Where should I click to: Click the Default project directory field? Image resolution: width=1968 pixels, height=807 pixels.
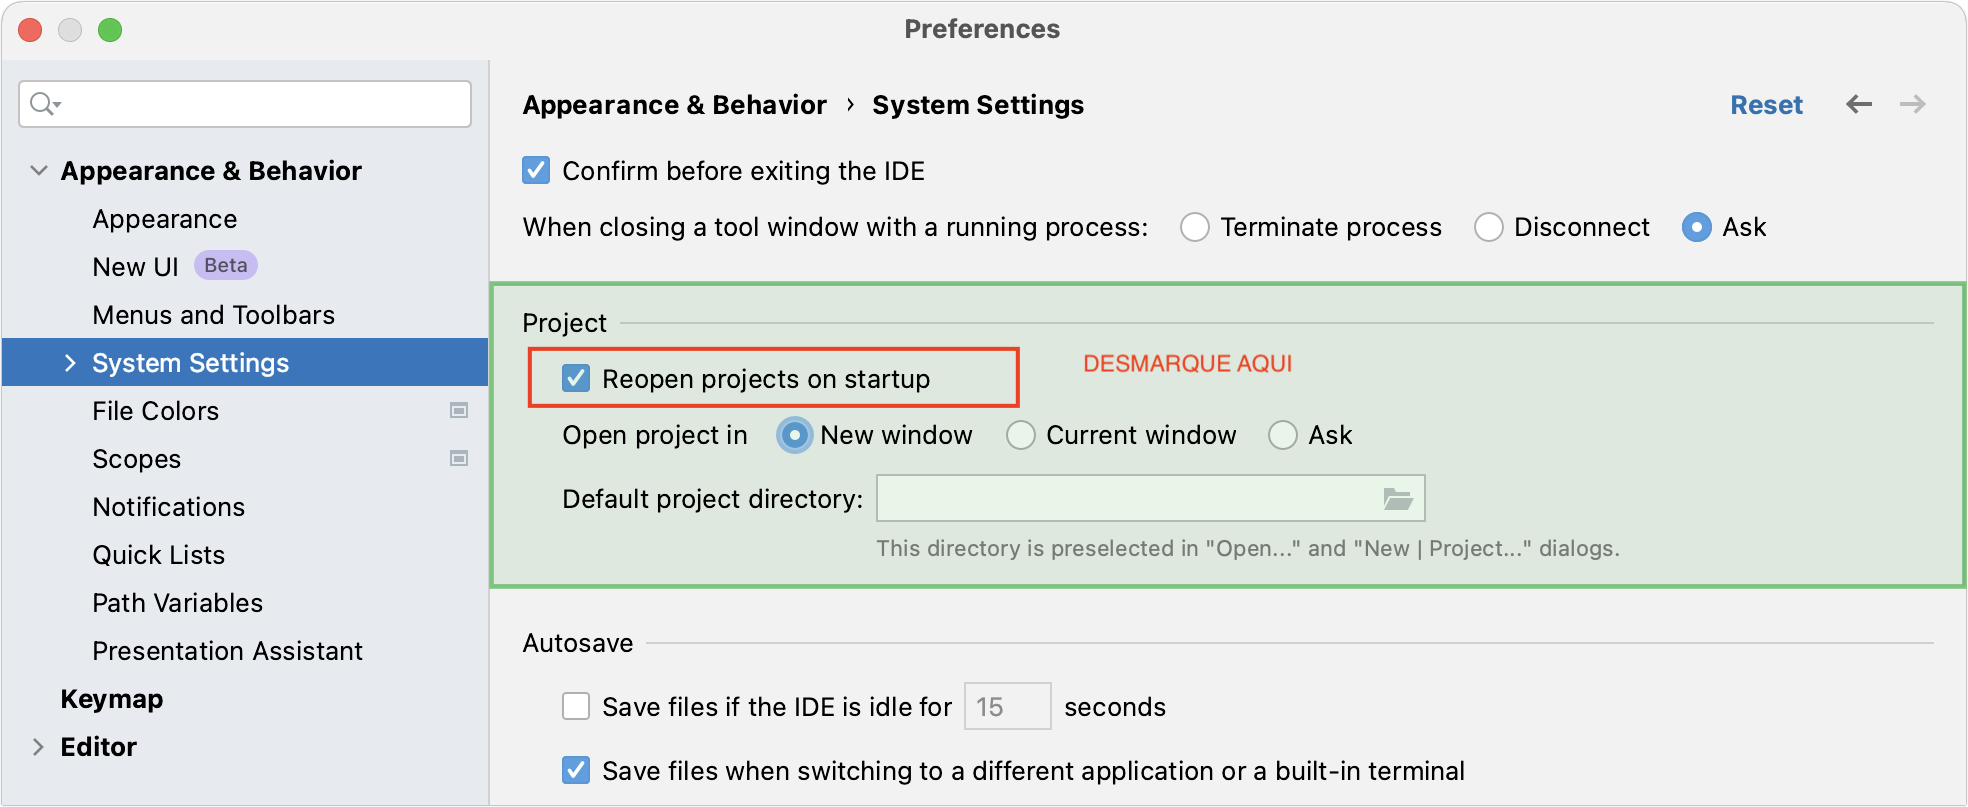coord(1125,498)
